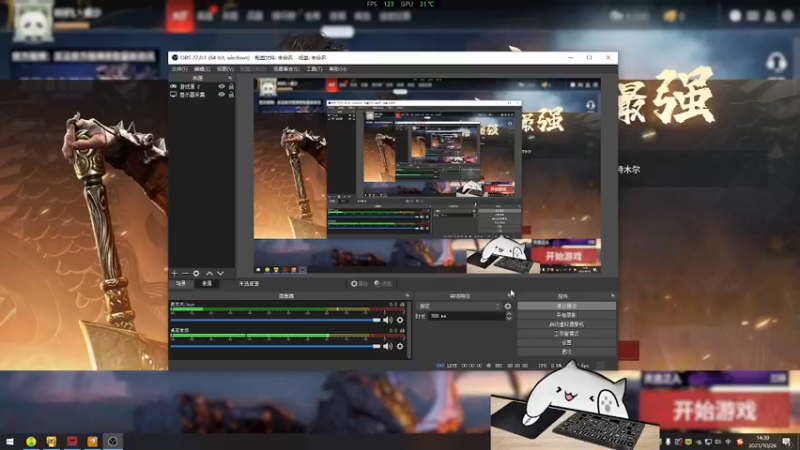Image resolution: width=800 pixels, height=450 pixels.
Task: Click the panda avatar in game launcher
Action: 33,22
